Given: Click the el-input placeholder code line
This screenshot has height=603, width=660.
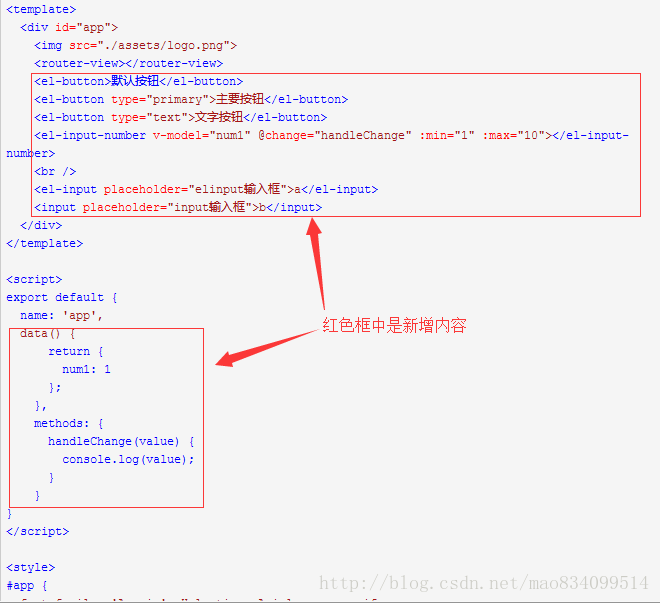Looking at the screenshot, I should [x=206, y=189].
